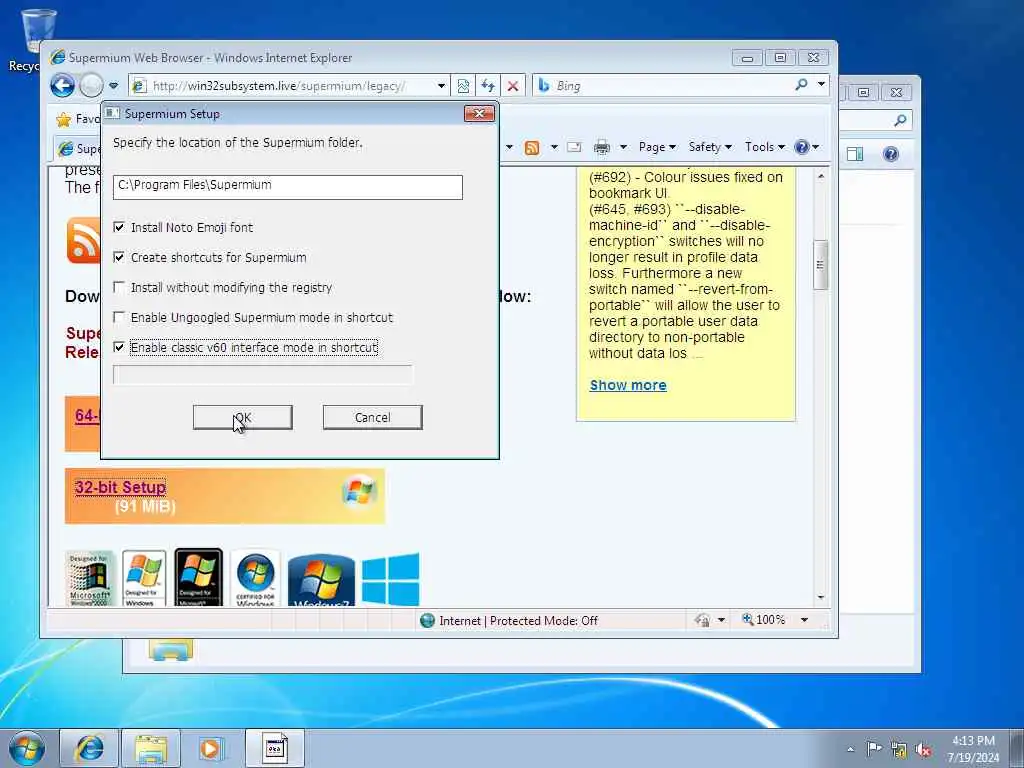The width and height of the screenshot is (1024, 768).
Task: Uncheck Install Noto Emoji font
Action: [119, 227]
